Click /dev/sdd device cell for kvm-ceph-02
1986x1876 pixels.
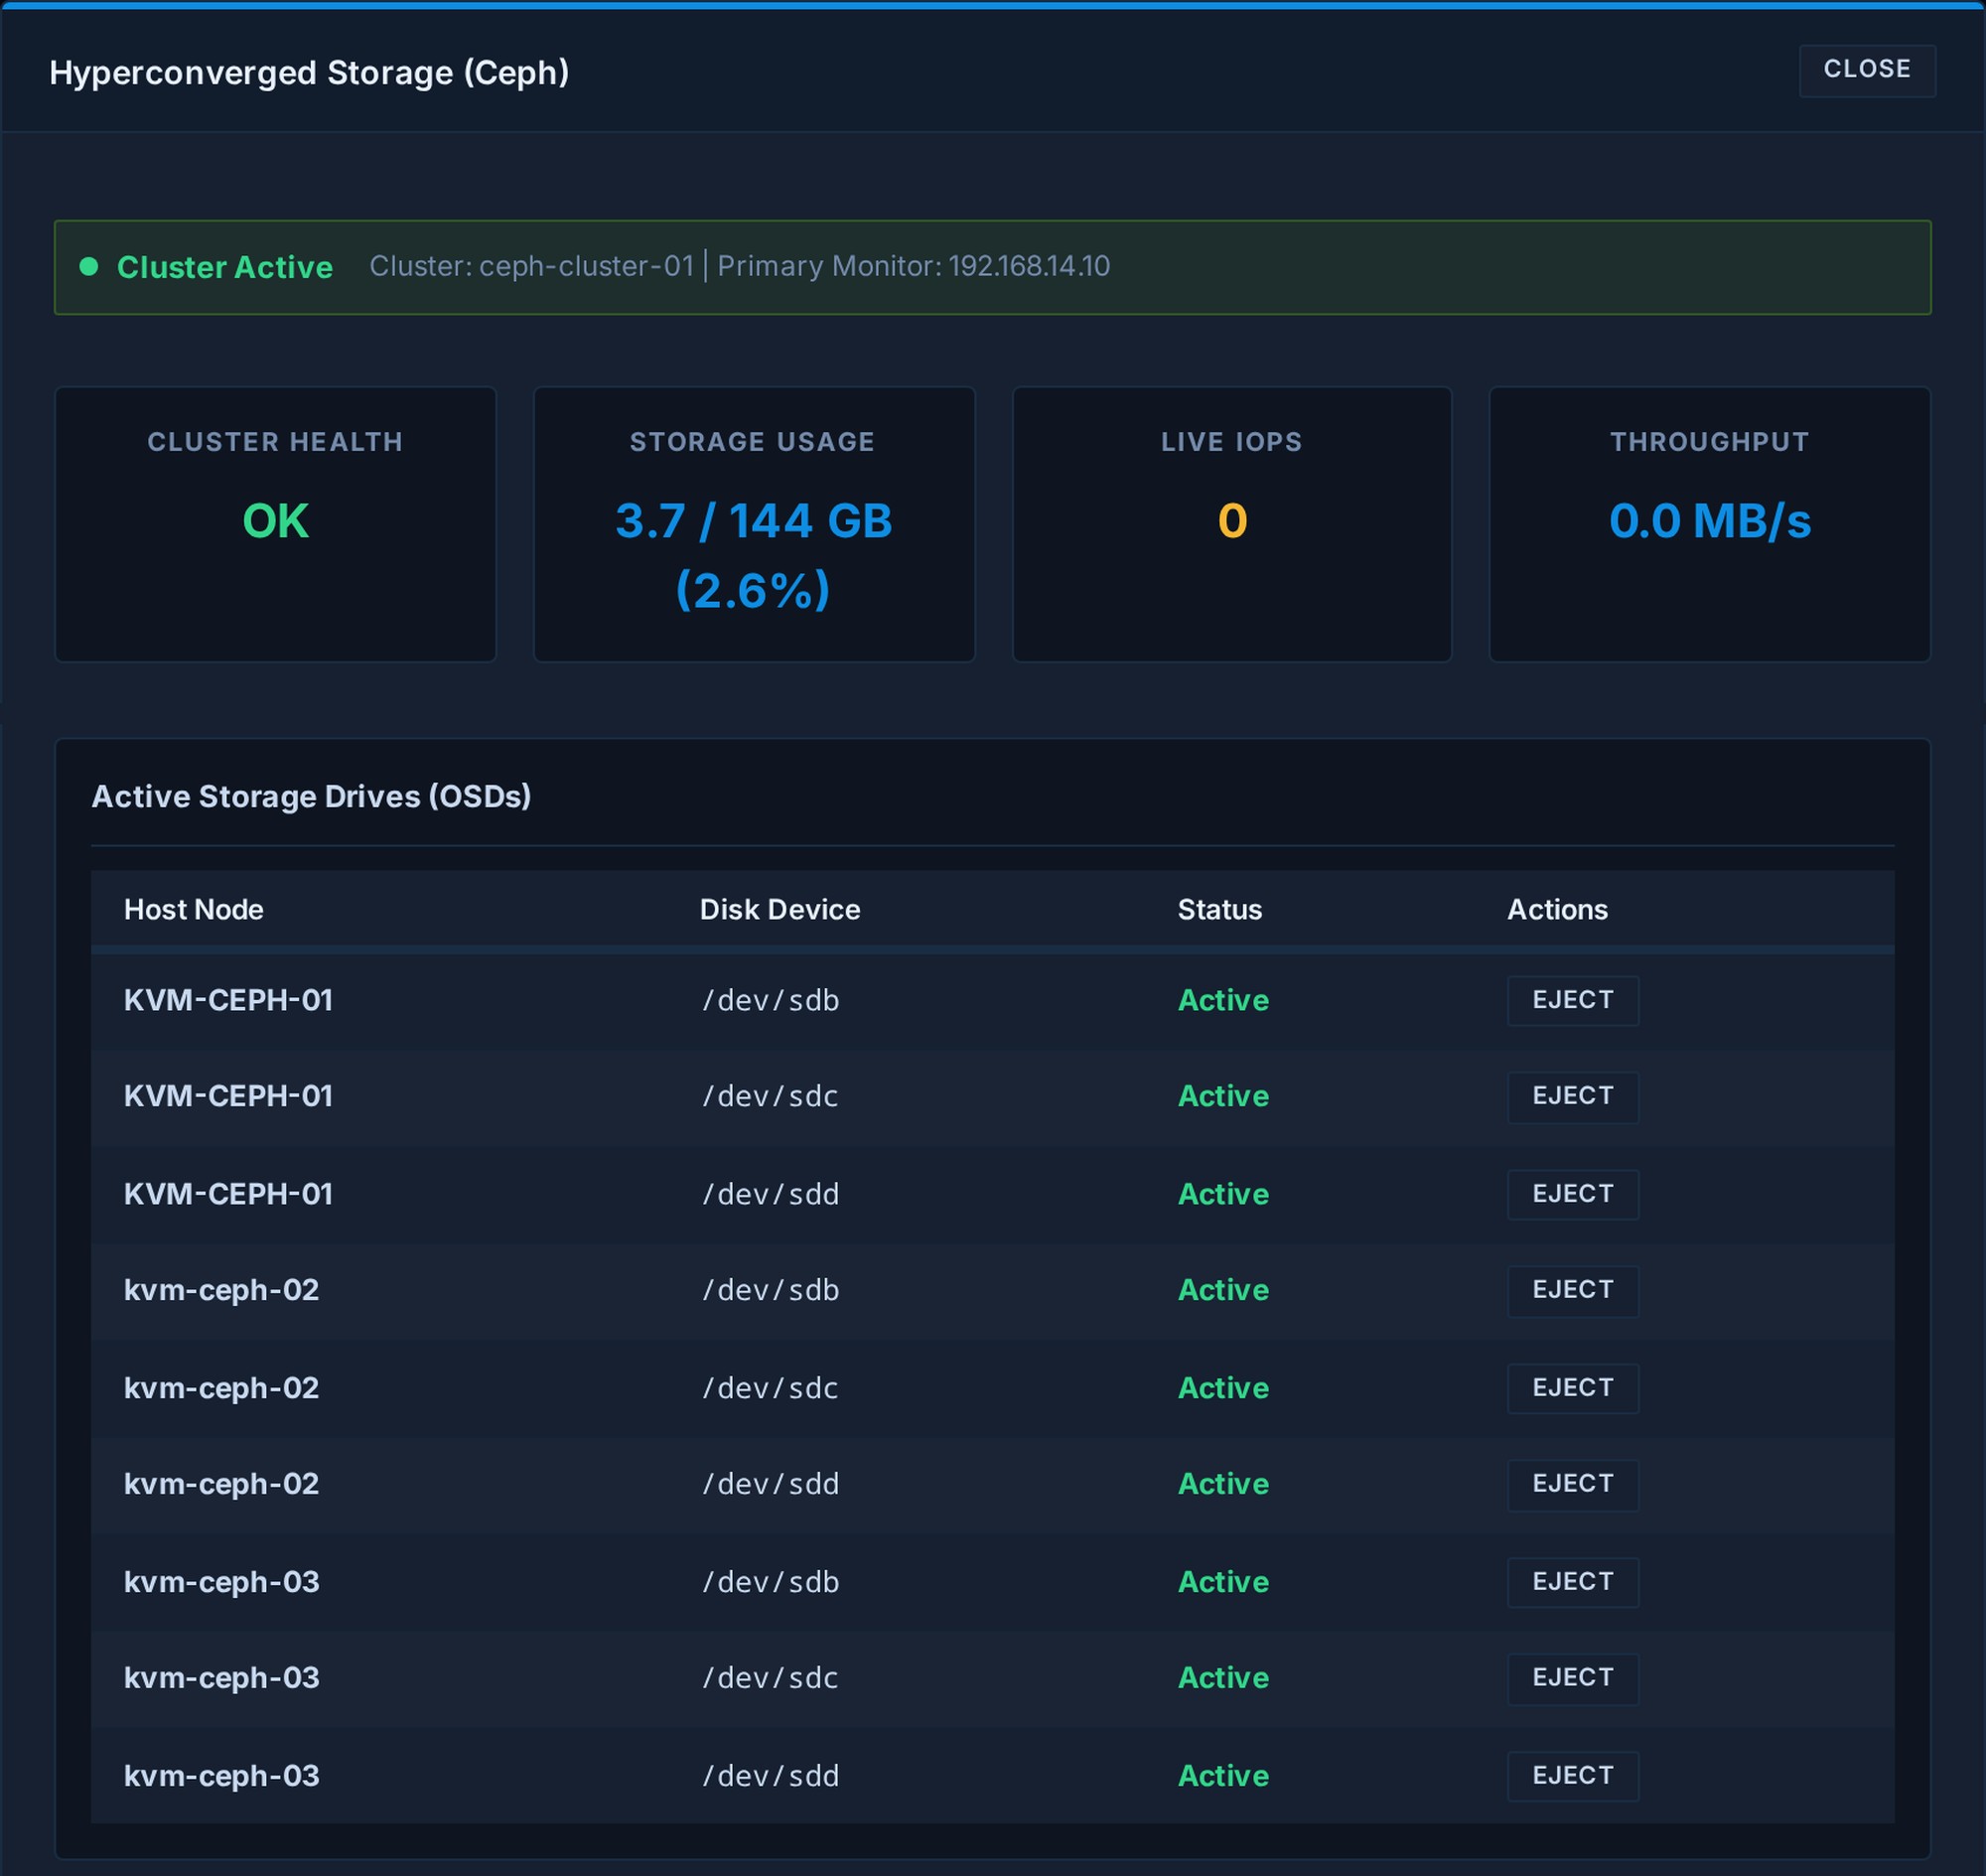pyautogui.click(x=771, y=1485)
